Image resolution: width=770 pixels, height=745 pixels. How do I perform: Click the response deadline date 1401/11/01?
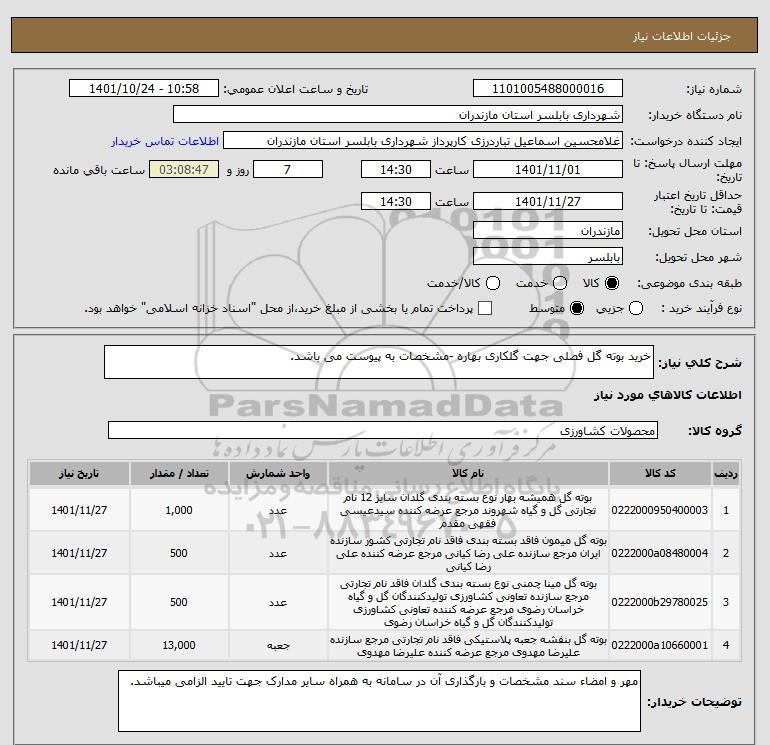(548, 170)
